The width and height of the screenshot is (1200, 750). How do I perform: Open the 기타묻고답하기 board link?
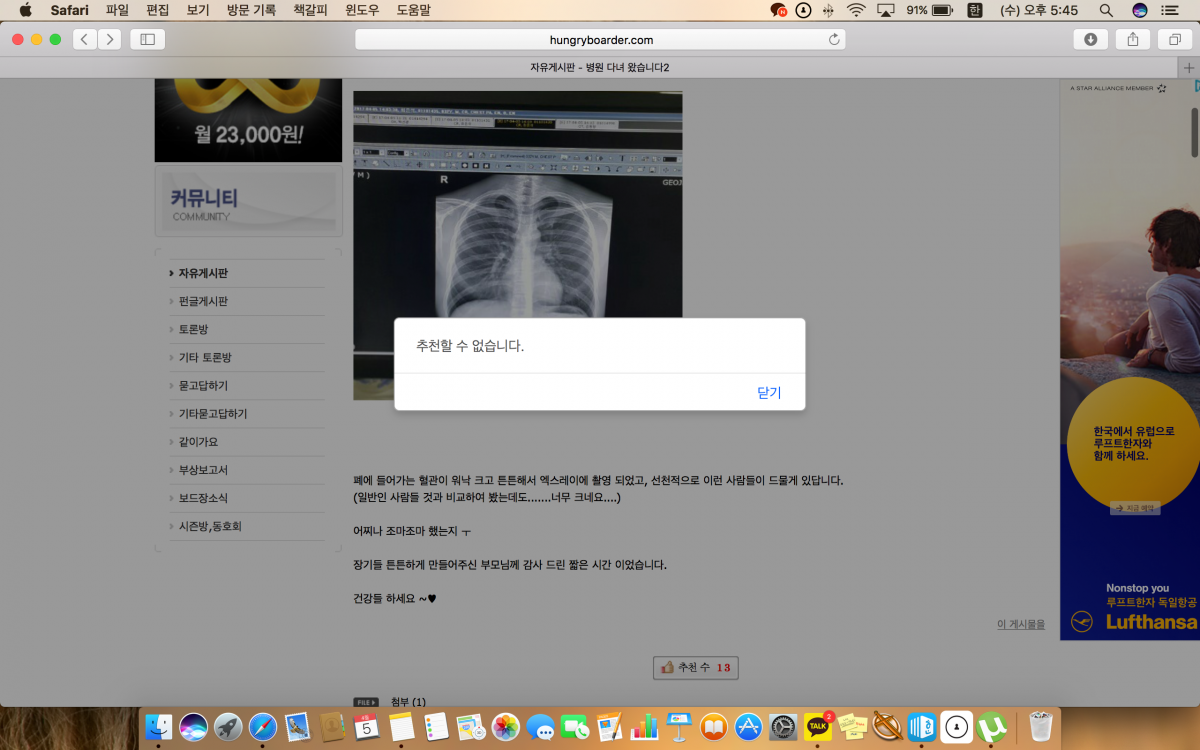pyautogui.click(x=213, y=413)
